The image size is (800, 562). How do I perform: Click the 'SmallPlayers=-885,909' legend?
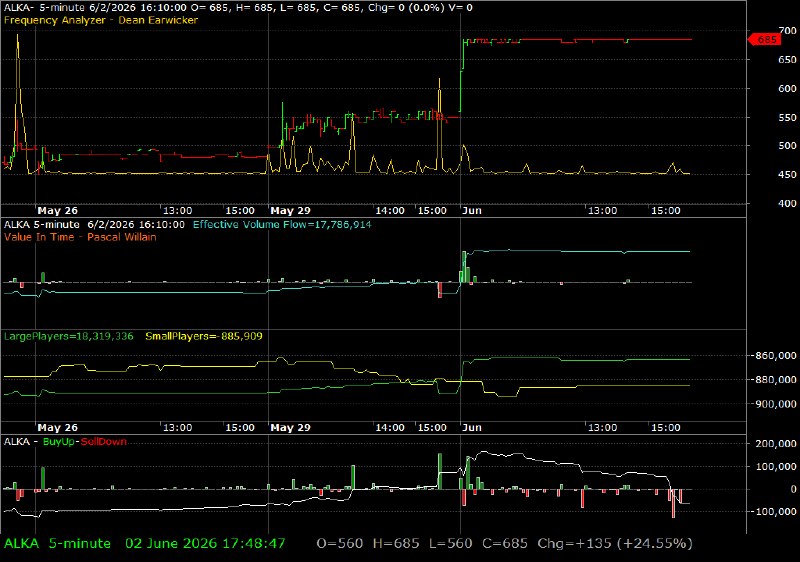point(204,336)
